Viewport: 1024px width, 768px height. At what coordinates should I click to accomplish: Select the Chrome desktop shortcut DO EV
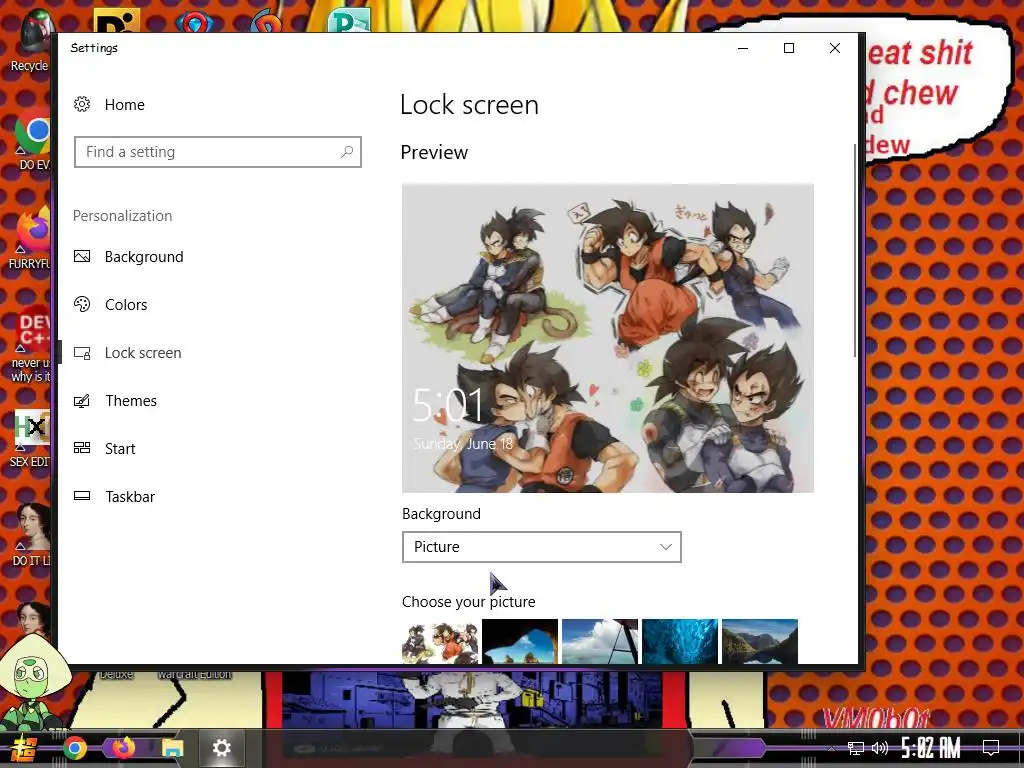[x=33, y=140]
